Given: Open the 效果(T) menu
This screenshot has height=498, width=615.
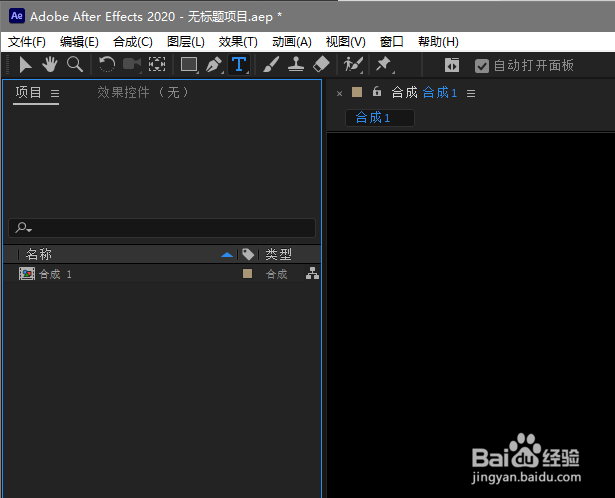Looking at the screenshot, I should pyautogui.click(x=238, y=42).
